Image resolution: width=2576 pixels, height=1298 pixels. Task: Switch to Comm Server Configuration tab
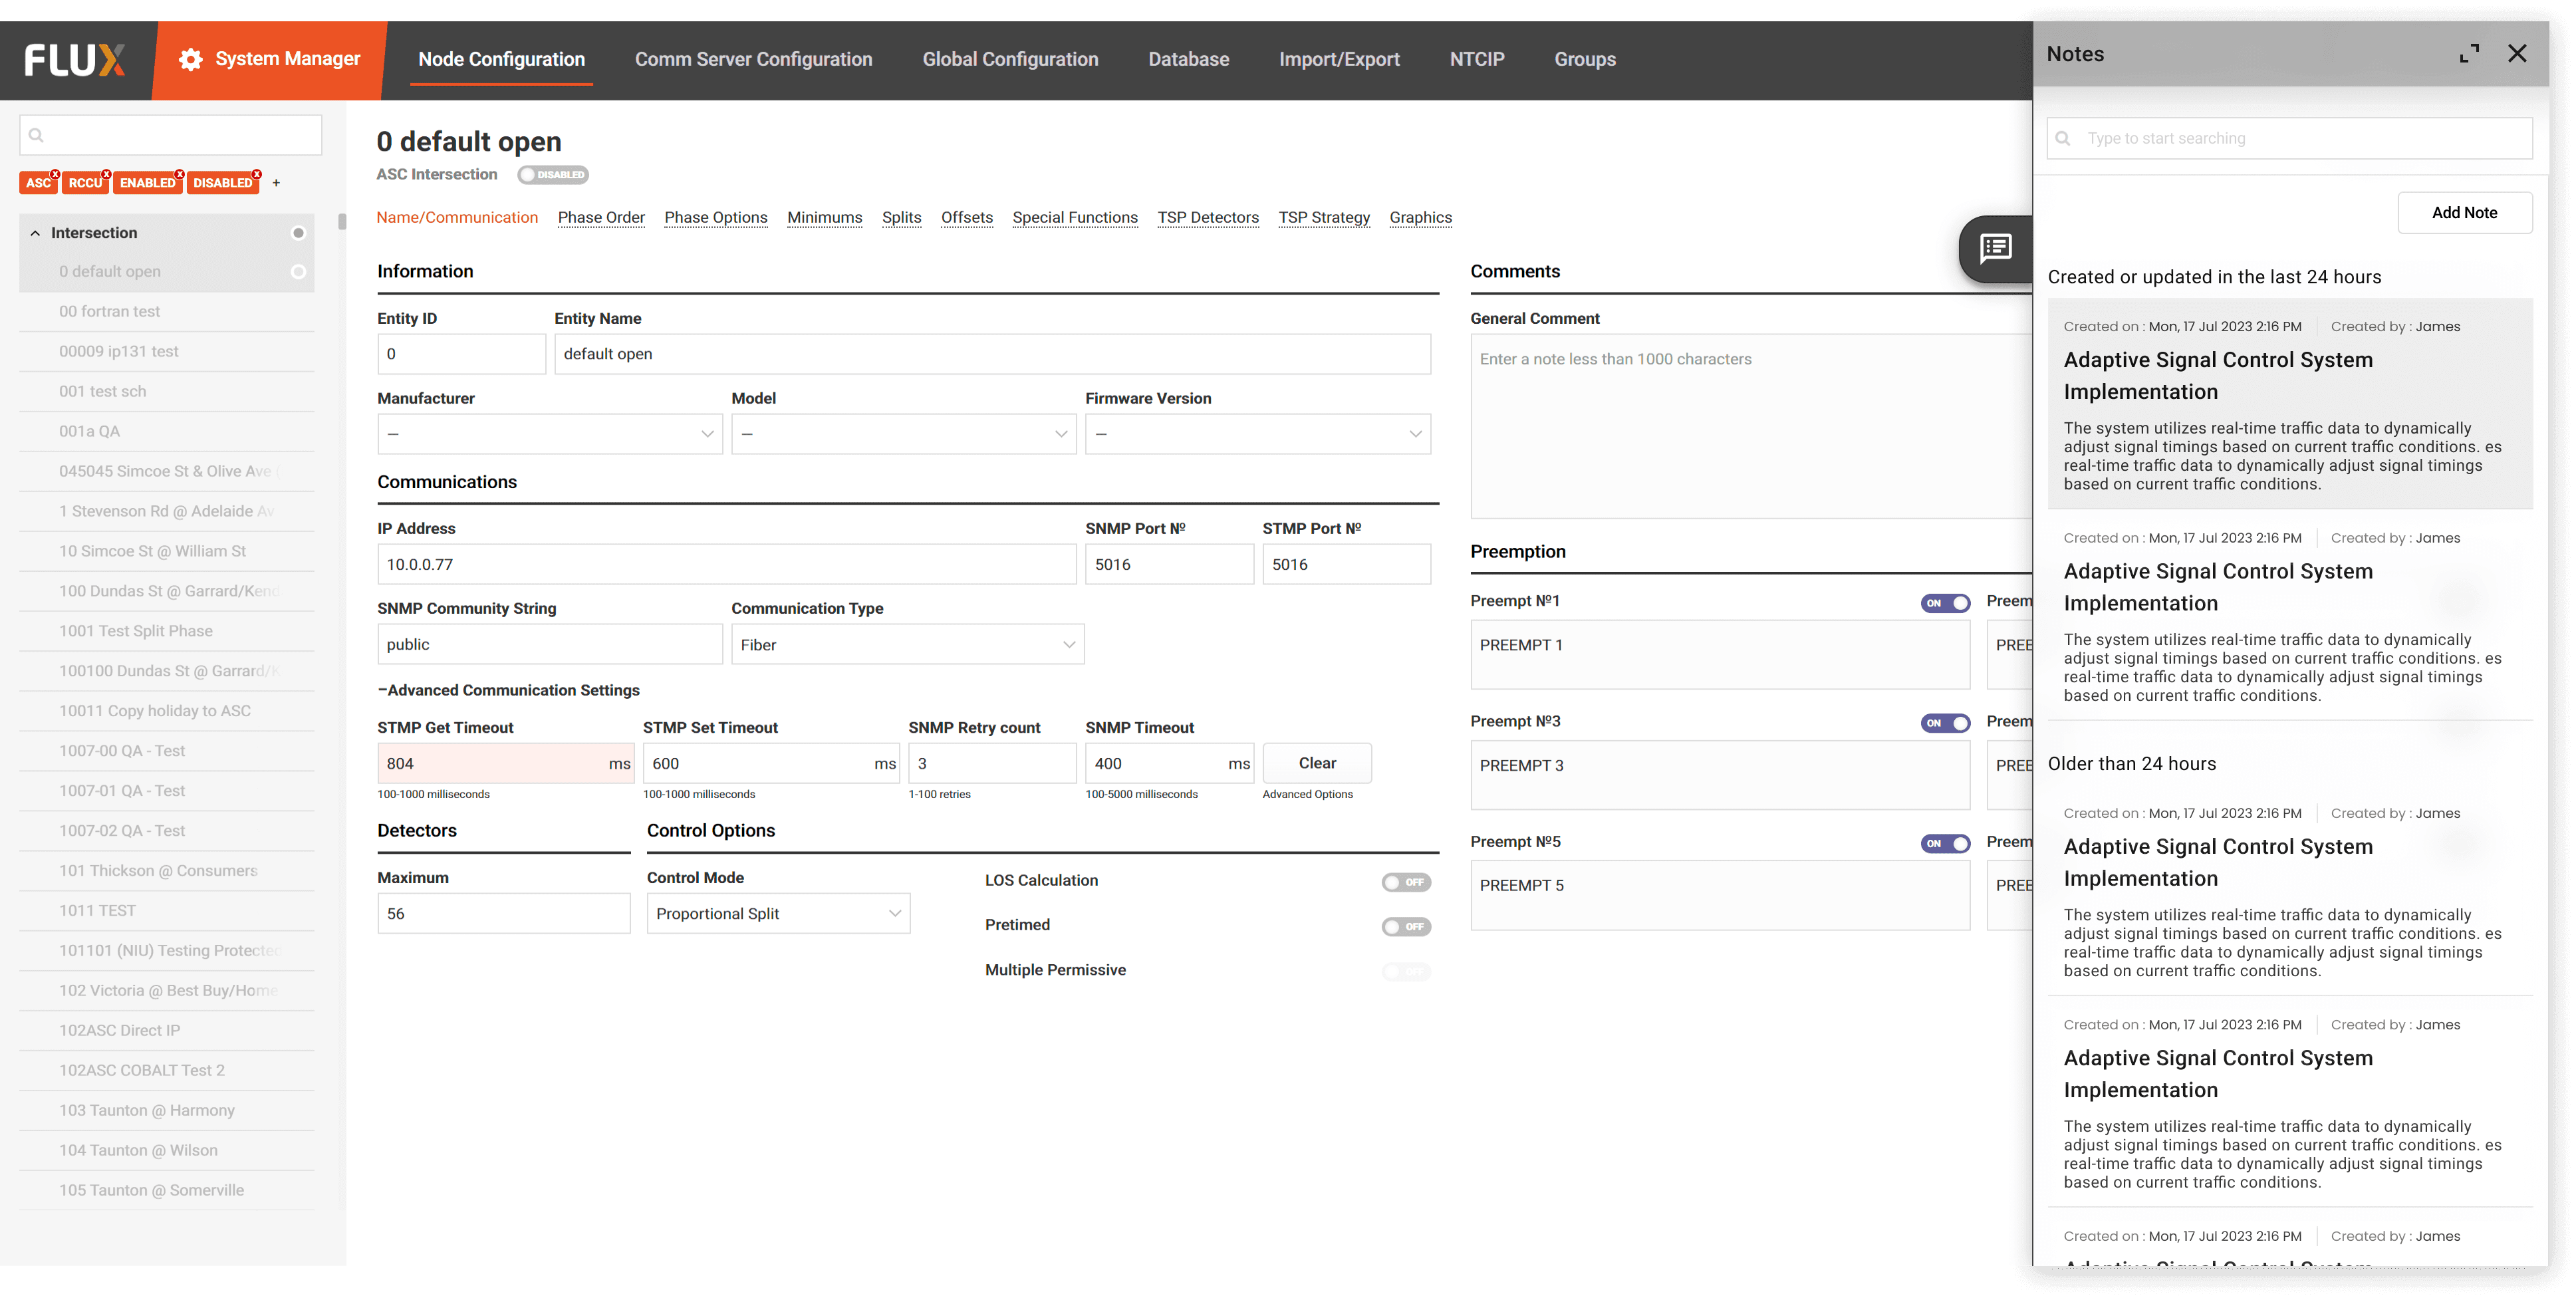[753, 59]
